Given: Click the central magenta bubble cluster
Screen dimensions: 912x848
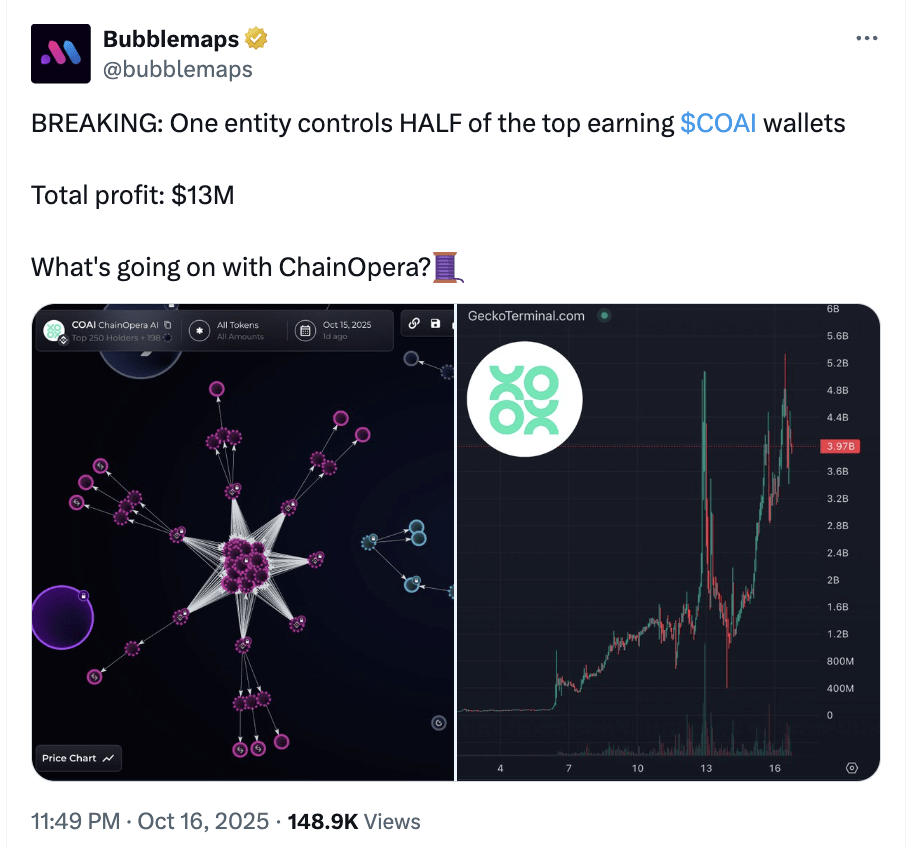Looking at the screenshot, I should click(x=243, y=566).
